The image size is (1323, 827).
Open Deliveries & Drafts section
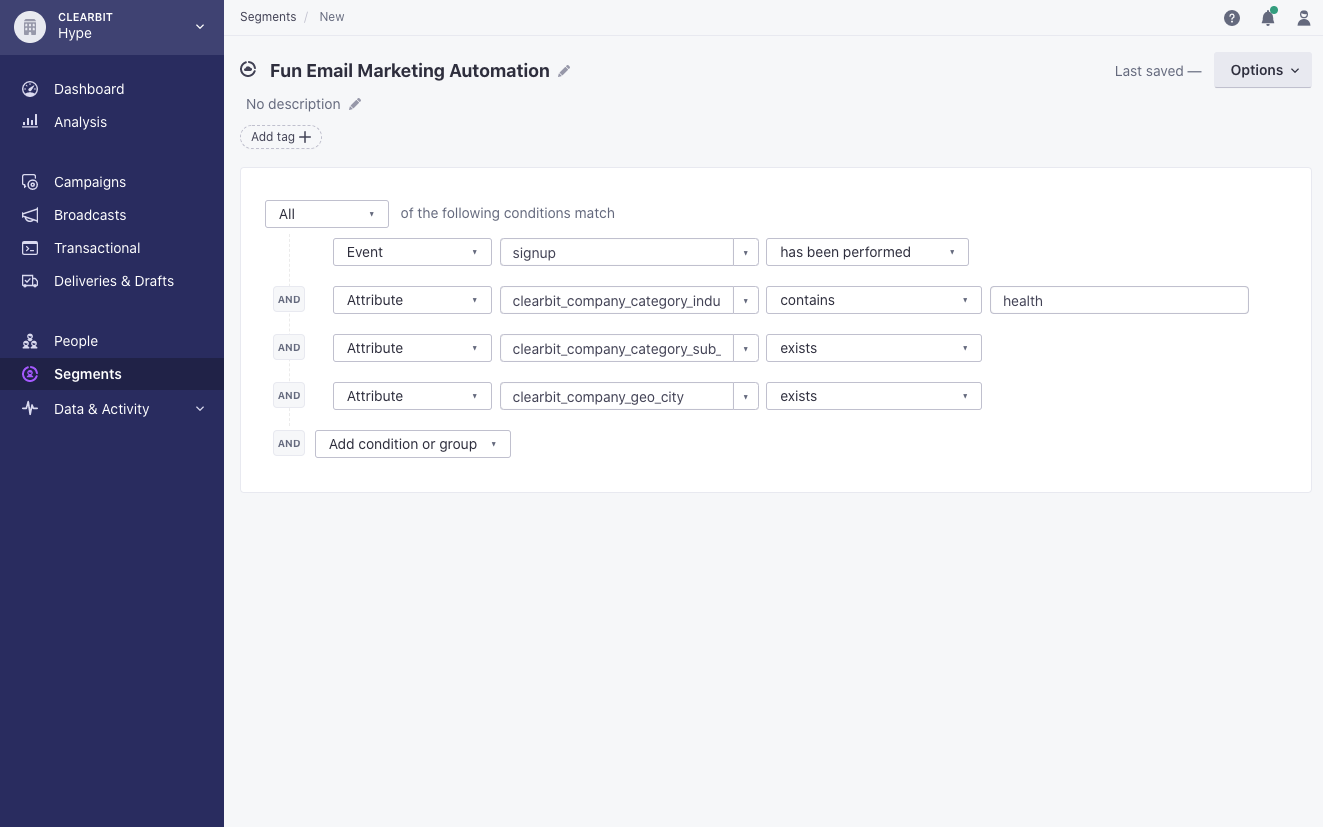[113, 281]
